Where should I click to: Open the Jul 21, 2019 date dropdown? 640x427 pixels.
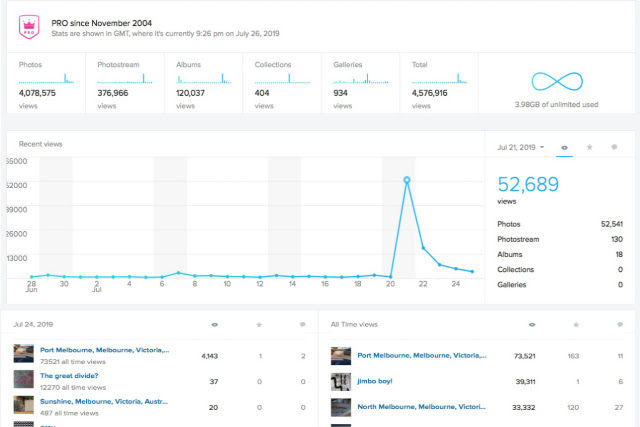[520, 147]
